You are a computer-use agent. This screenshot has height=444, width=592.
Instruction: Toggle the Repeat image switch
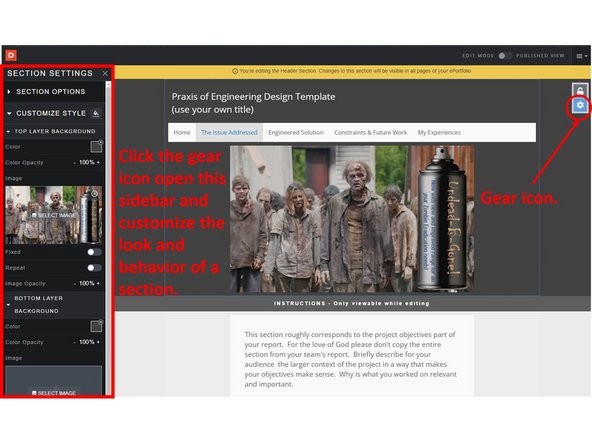(94, 268)
